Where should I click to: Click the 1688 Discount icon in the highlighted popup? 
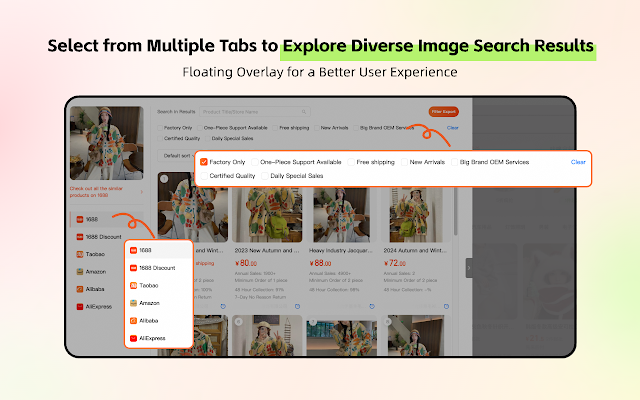point(133,268)
